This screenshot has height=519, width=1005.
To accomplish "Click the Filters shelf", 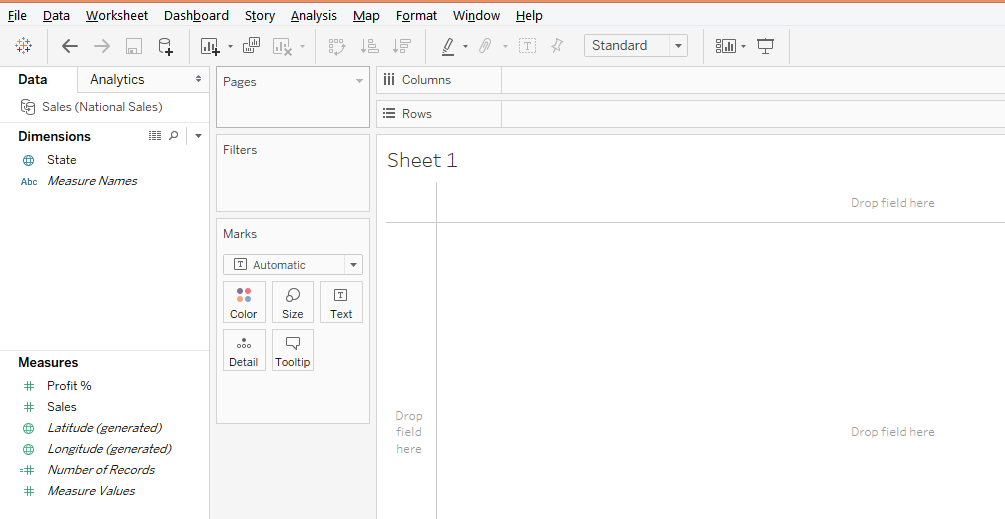I will tap(293, 173).
